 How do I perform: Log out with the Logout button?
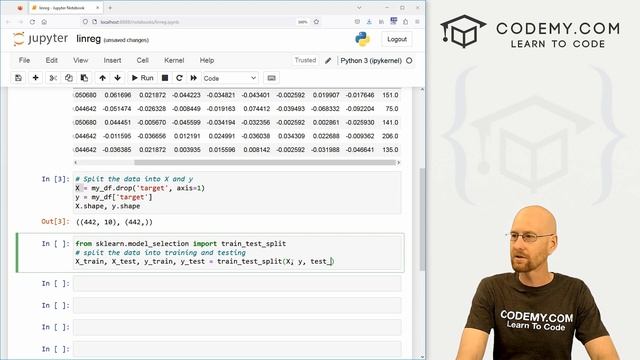pos(397,39)
